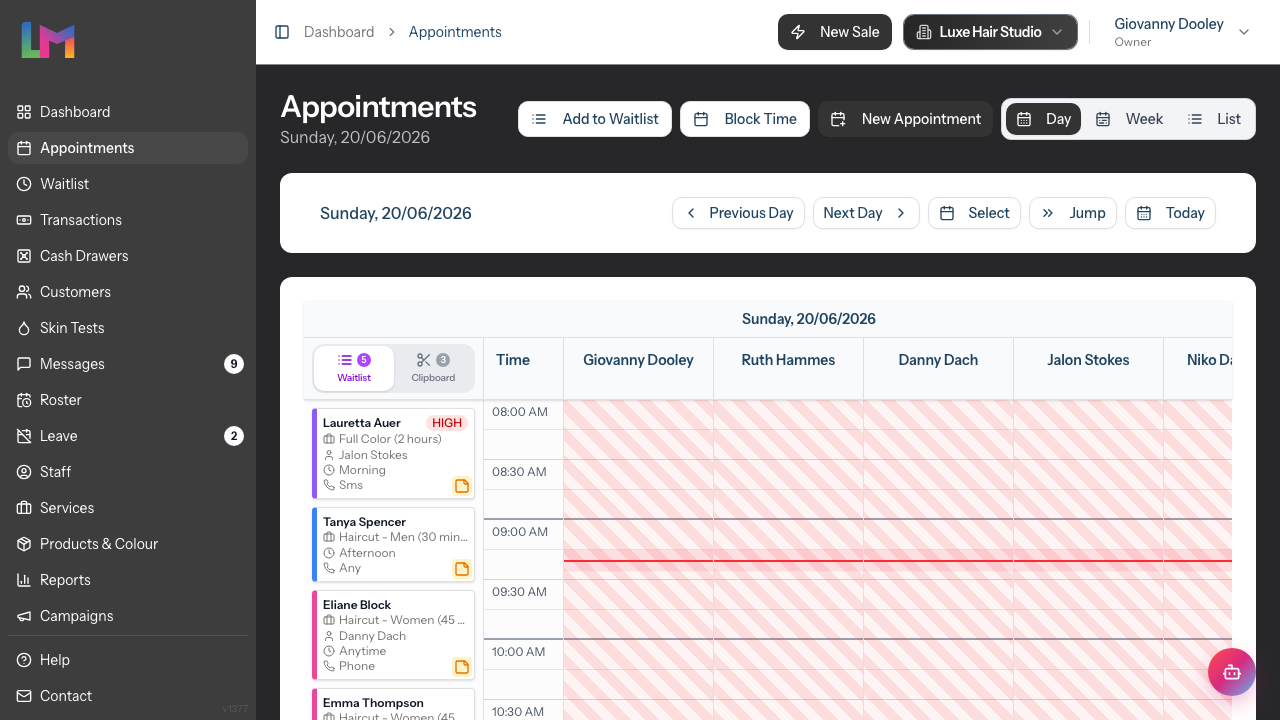
Task: Click the Appointments breadcrumb
Action: point(455,32)
